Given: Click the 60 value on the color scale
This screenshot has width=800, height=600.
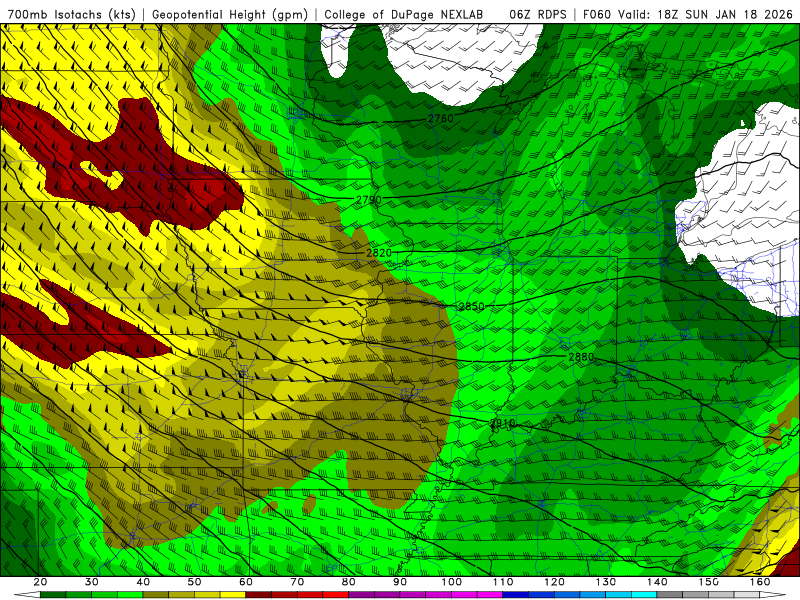Looking at the screenshot, I should [x=246, y=582].
